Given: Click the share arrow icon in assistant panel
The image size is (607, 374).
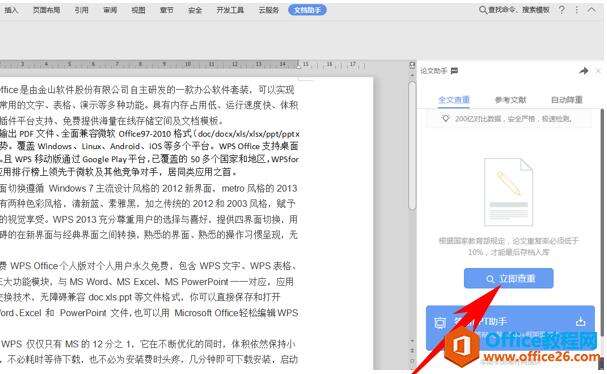Looking at the screenshot, I should click(584, 71).
